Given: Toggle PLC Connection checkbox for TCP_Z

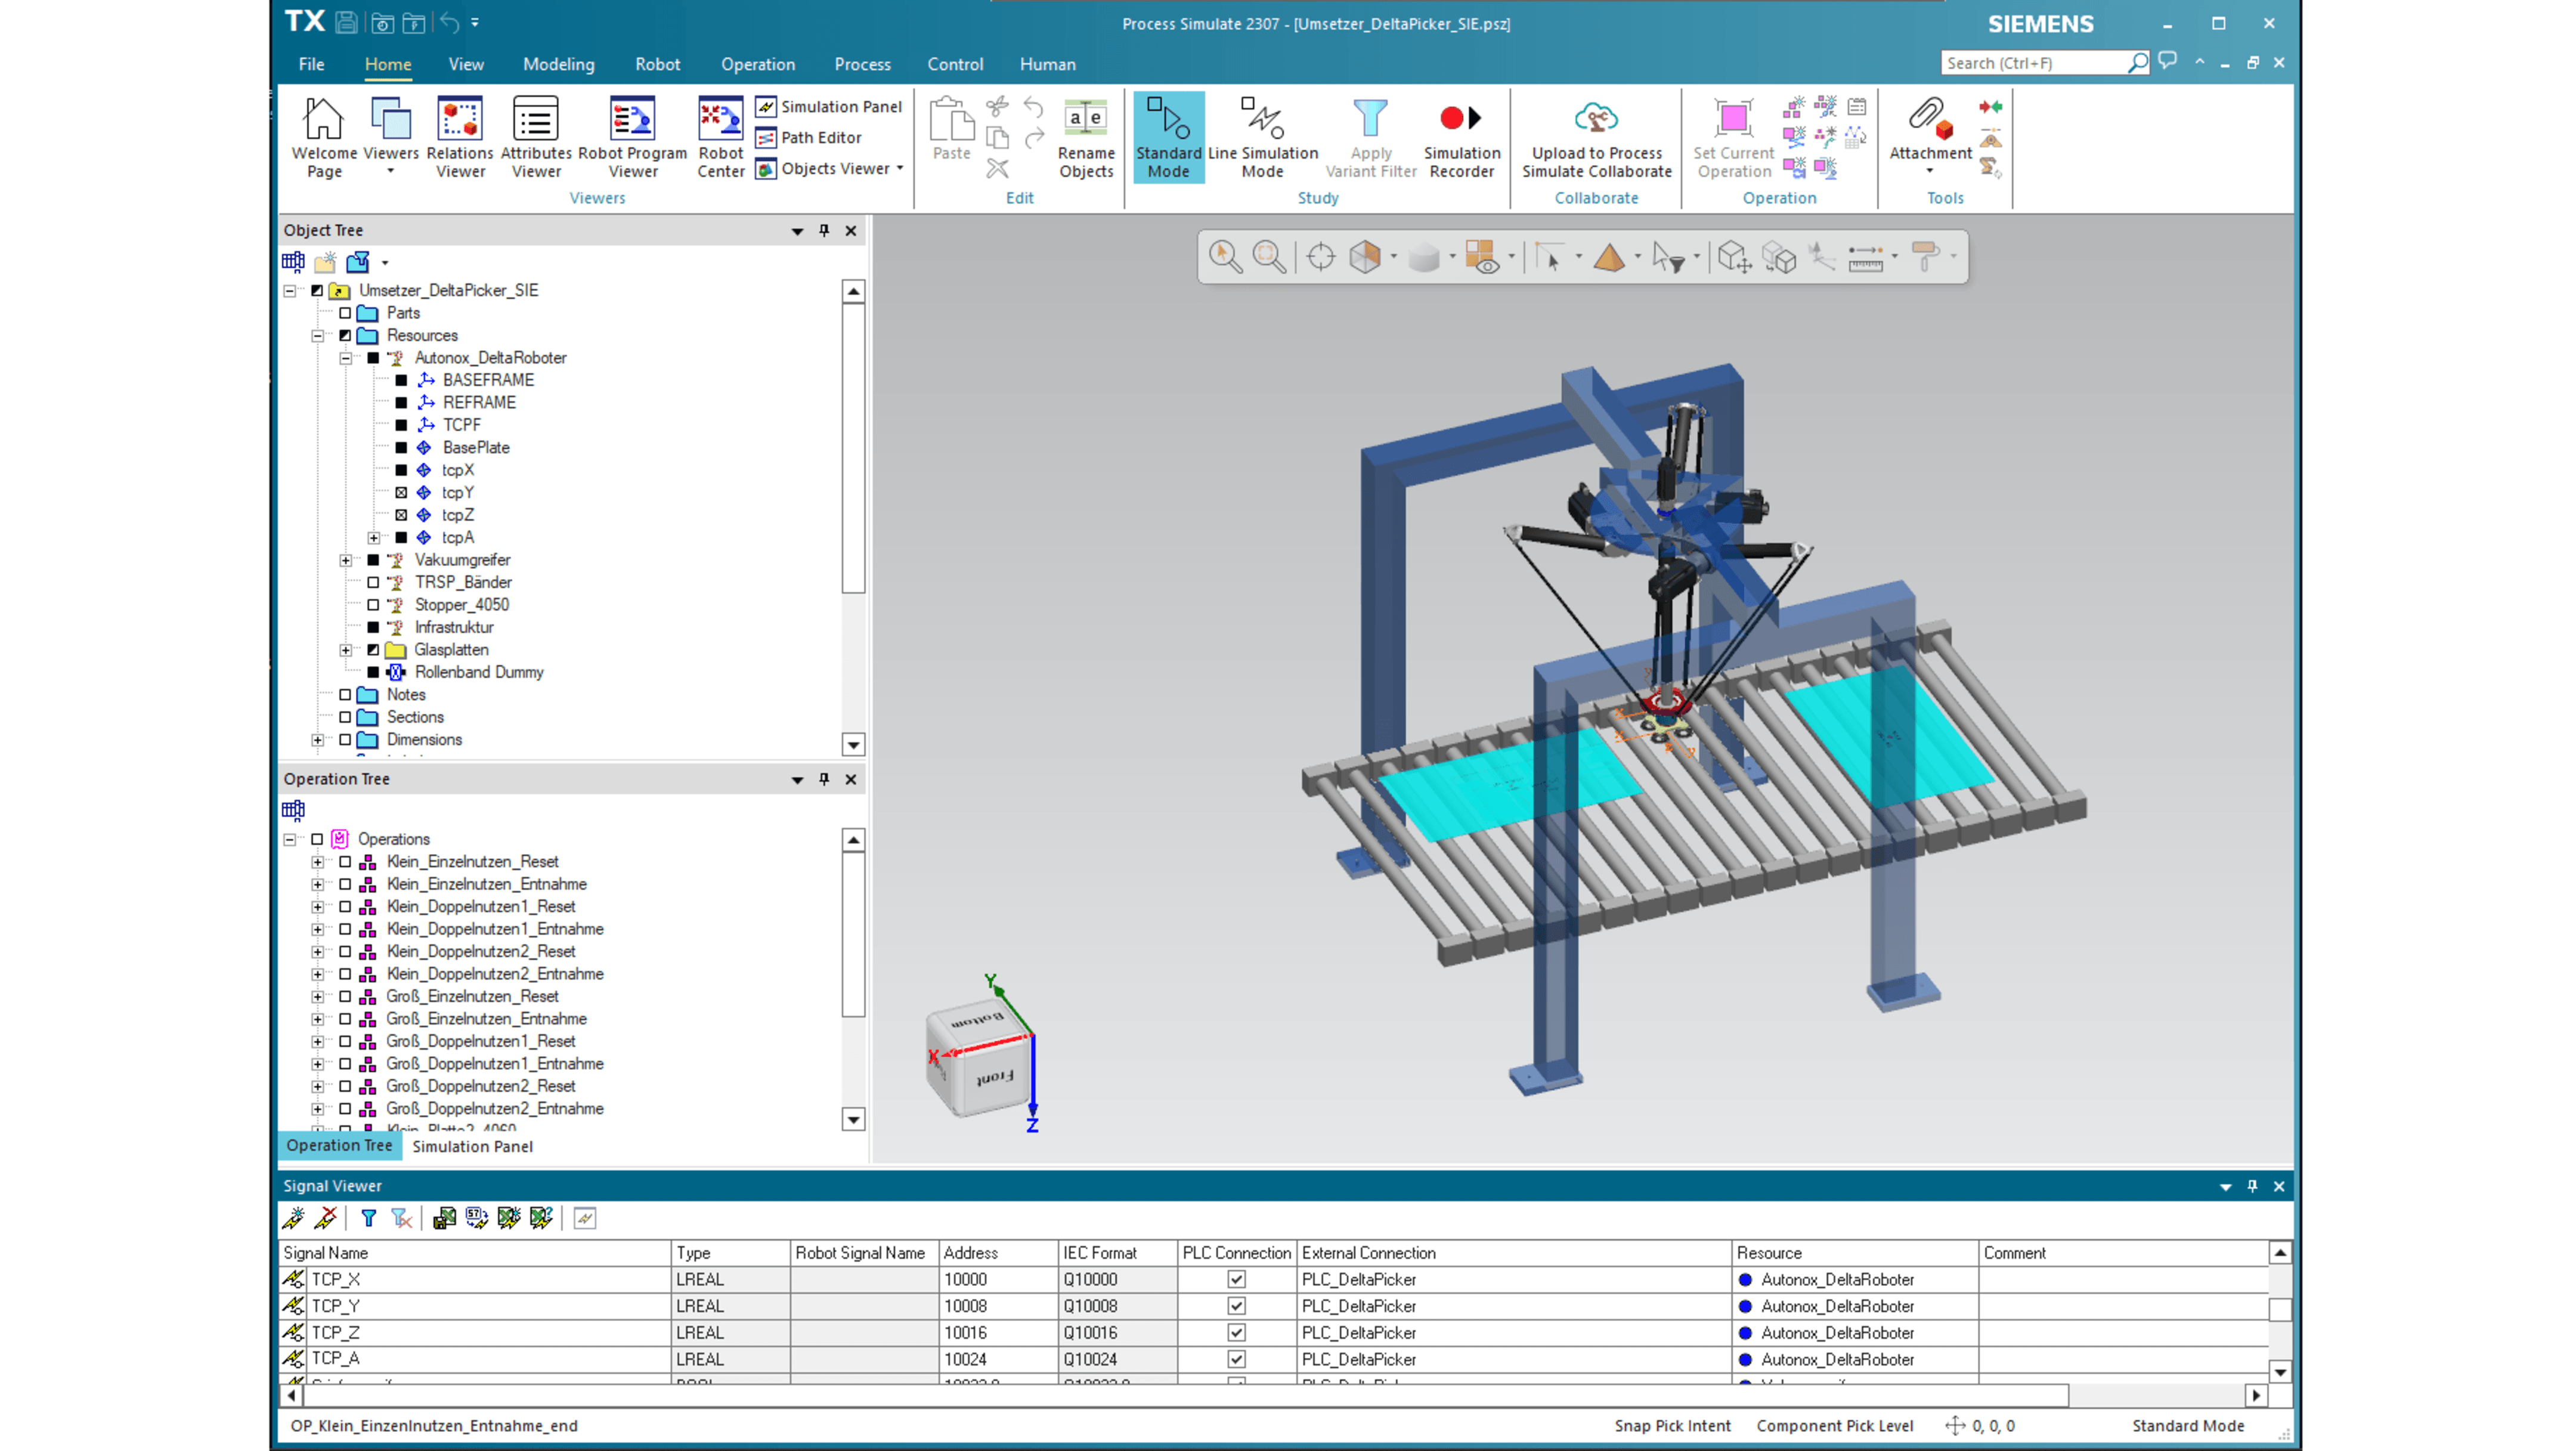Looking at the screenshot, I should pyautogui.click(x=1236, y=1332).
